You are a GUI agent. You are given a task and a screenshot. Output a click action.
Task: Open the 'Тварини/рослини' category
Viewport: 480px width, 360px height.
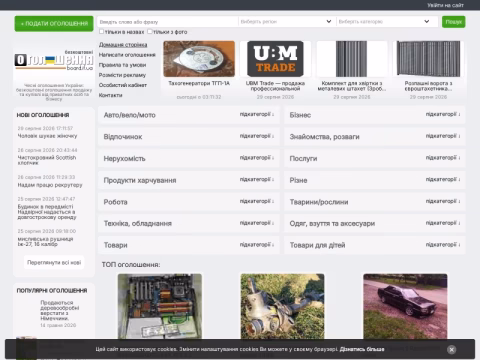pos(319,202)
